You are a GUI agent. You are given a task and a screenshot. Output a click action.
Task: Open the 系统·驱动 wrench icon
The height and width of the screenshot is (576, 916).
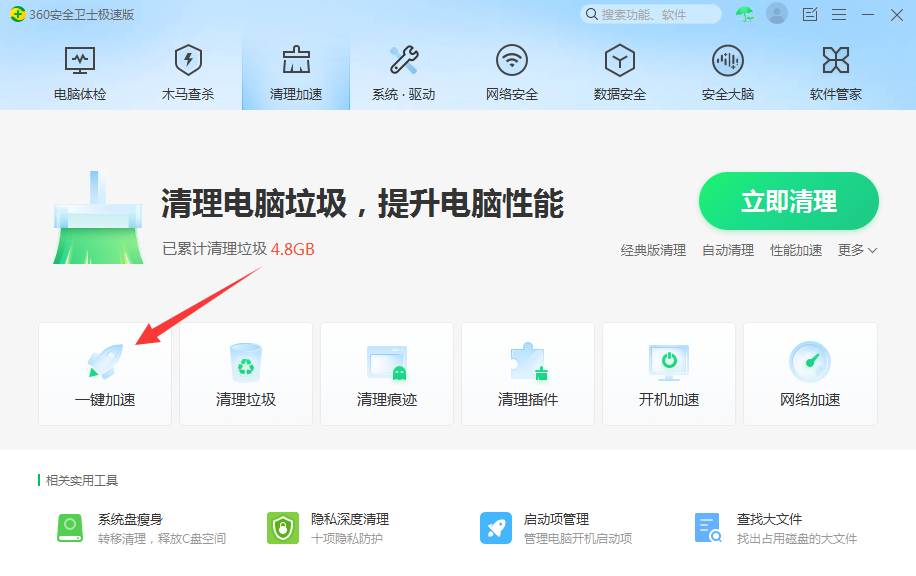tap(404, 60)
